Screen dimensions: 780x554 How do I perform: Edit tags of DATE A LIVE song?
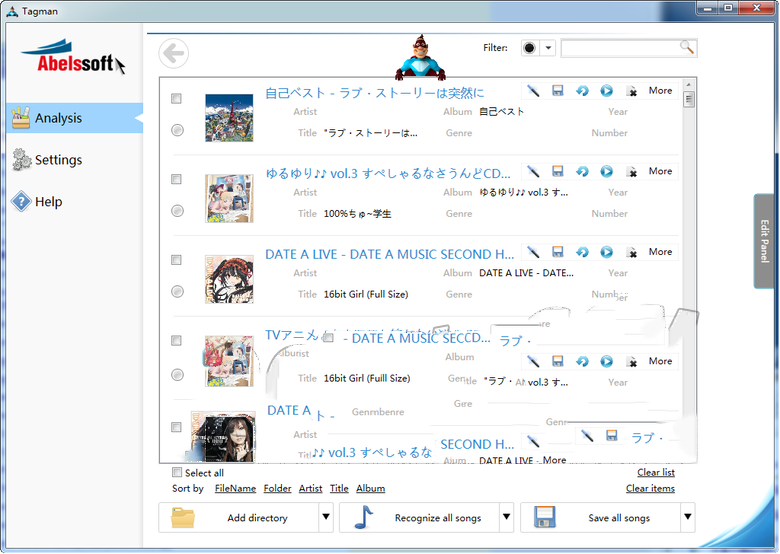click(533, 252)
